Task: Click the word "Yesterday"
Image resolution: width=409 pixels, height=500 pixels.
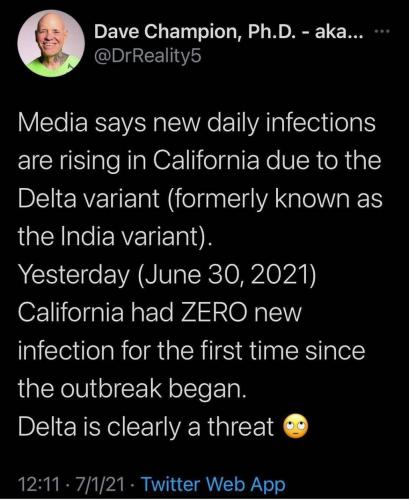Action: point(74,276)
